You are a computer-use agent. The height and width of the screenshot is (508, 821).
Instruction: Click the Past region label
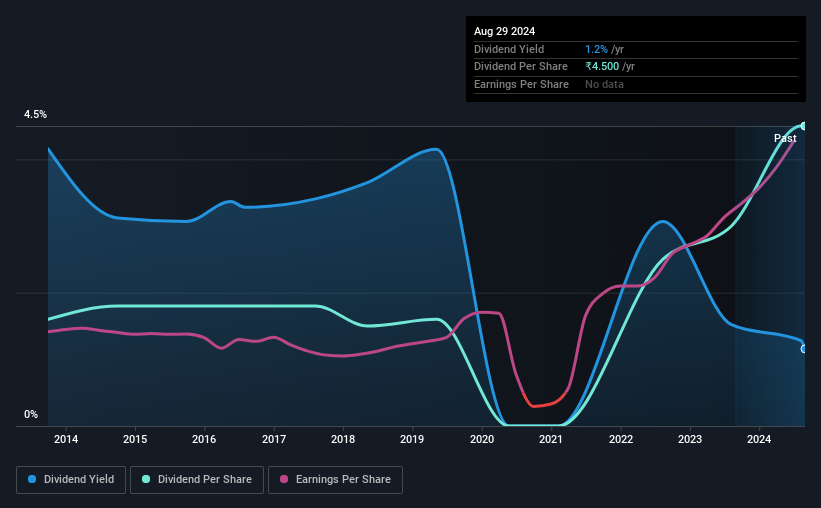(x=785, y=138)
